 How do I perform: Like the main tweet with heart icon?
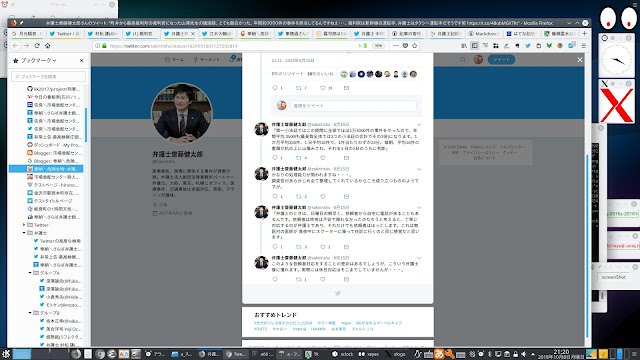coord(322,88)
